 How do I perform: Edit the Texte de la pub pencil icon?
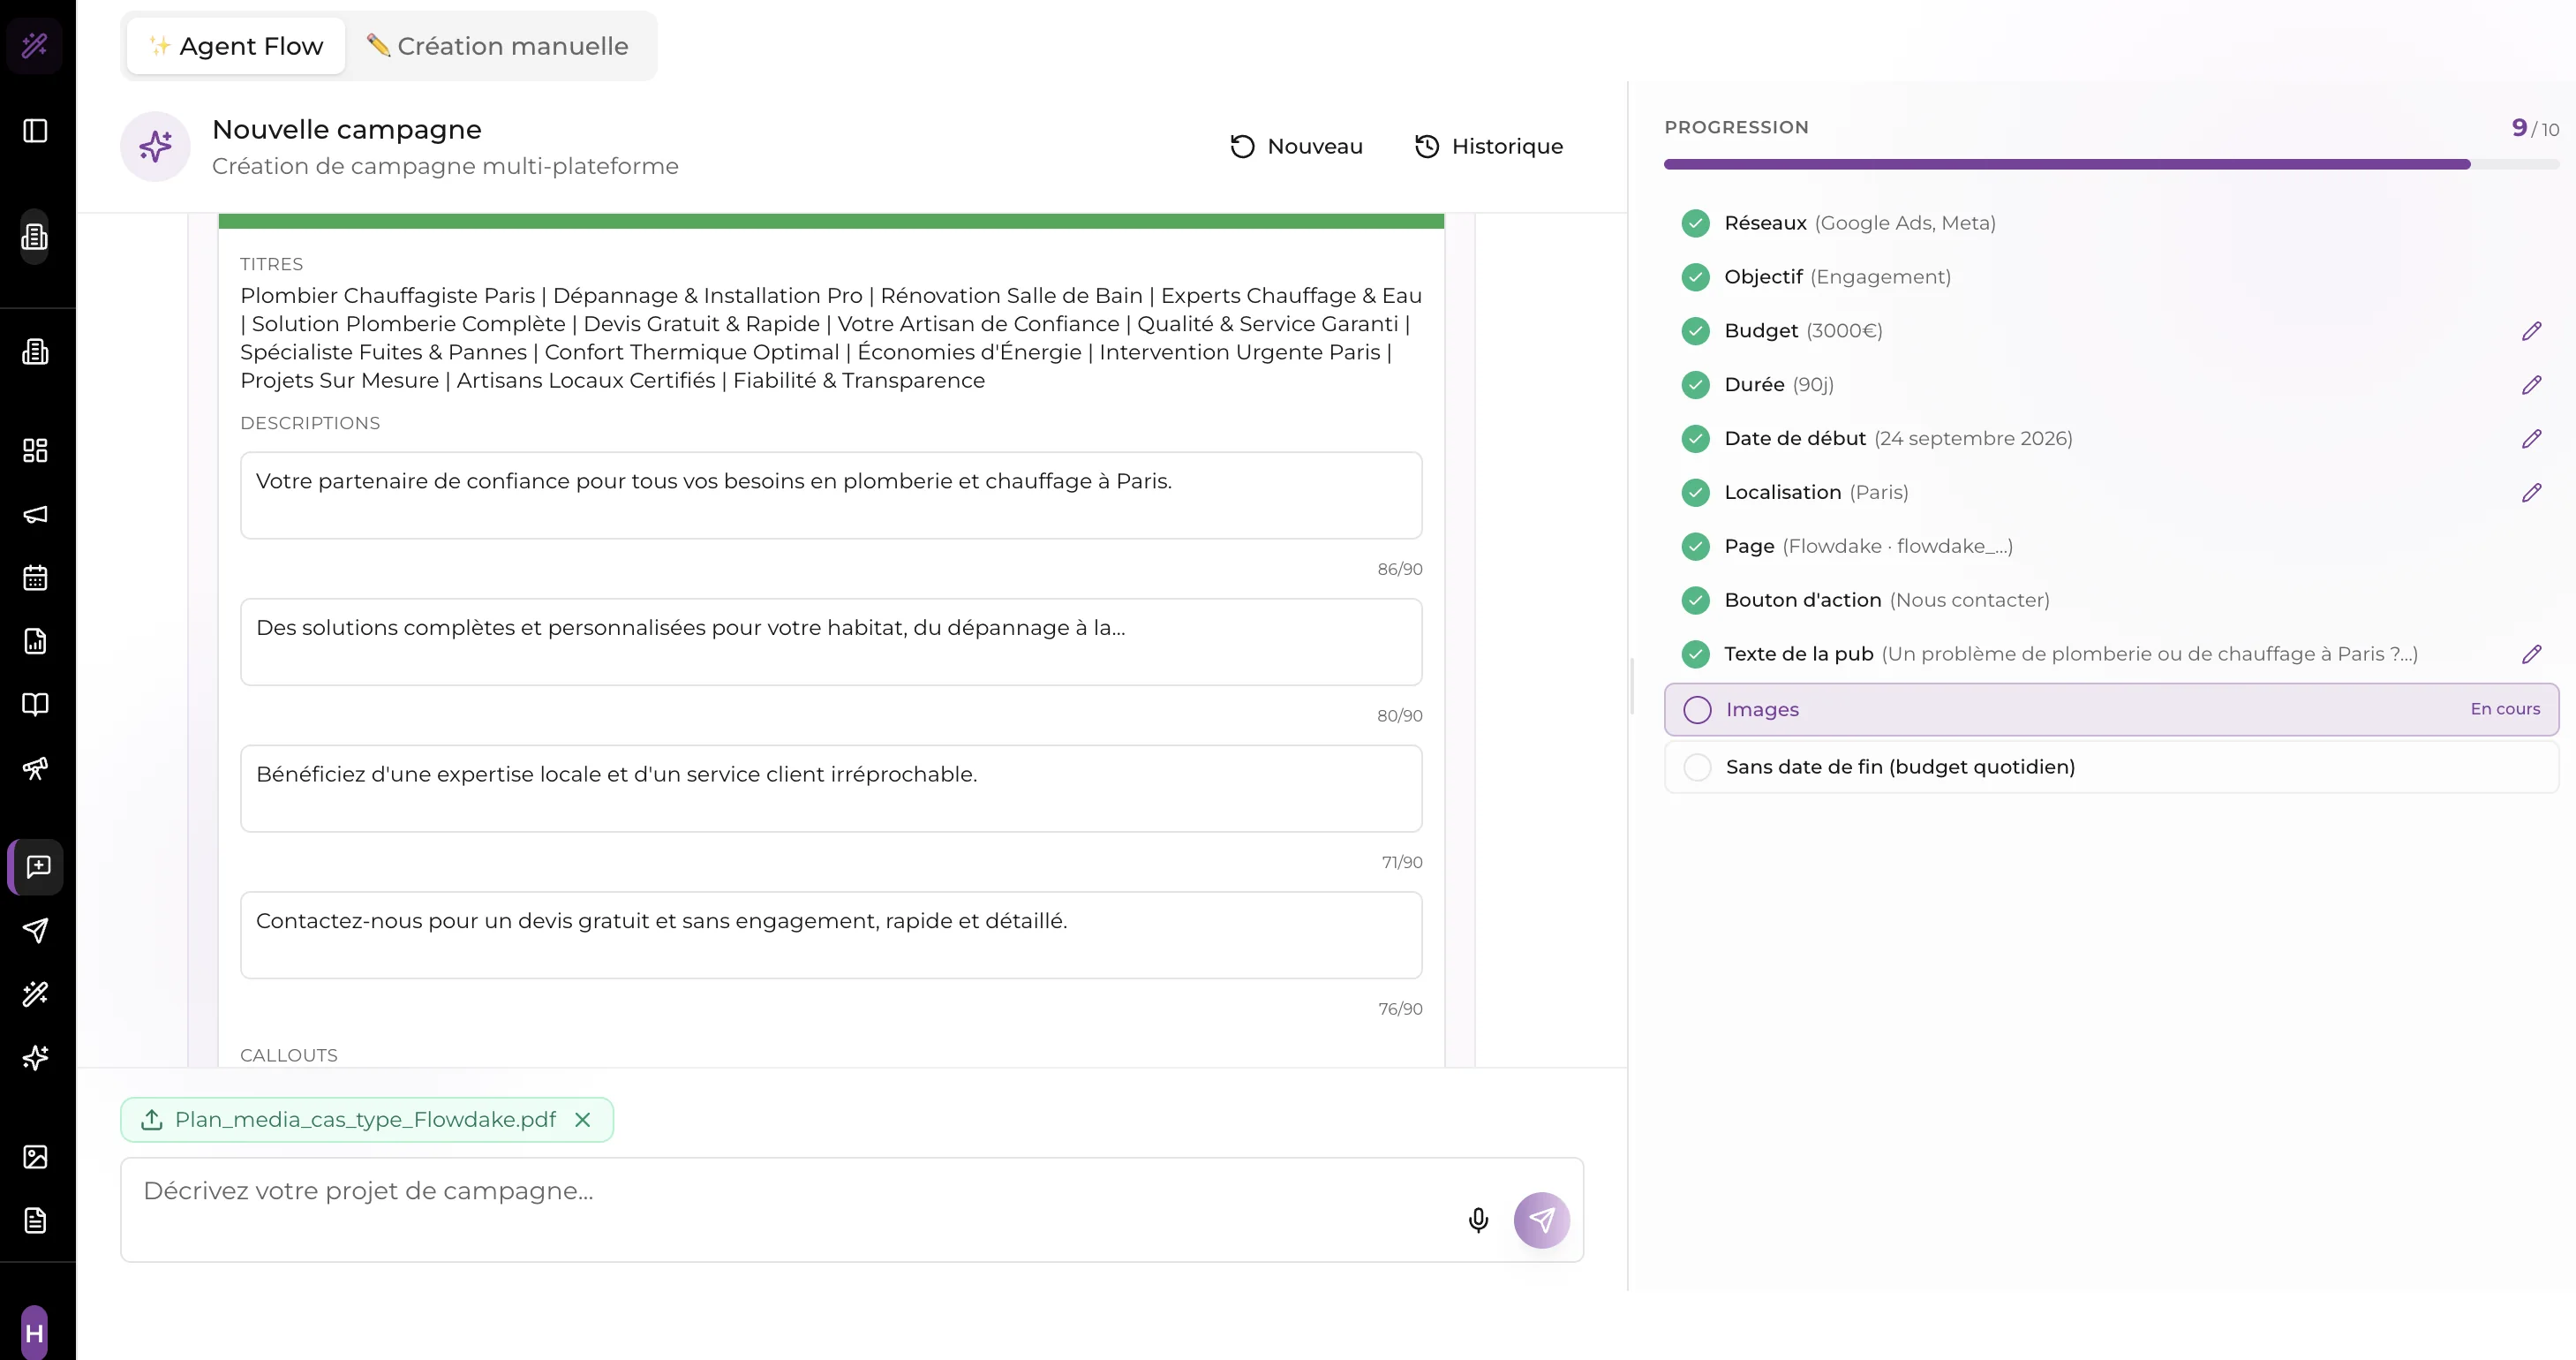pyautogui.click(x=2531, y=654)
